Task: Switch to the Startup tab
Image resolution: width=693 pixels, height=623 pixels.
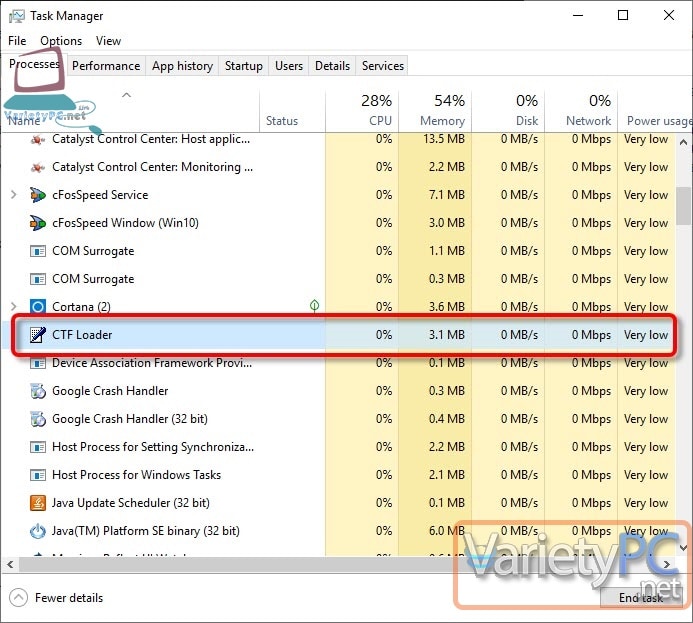Action: 244,66
